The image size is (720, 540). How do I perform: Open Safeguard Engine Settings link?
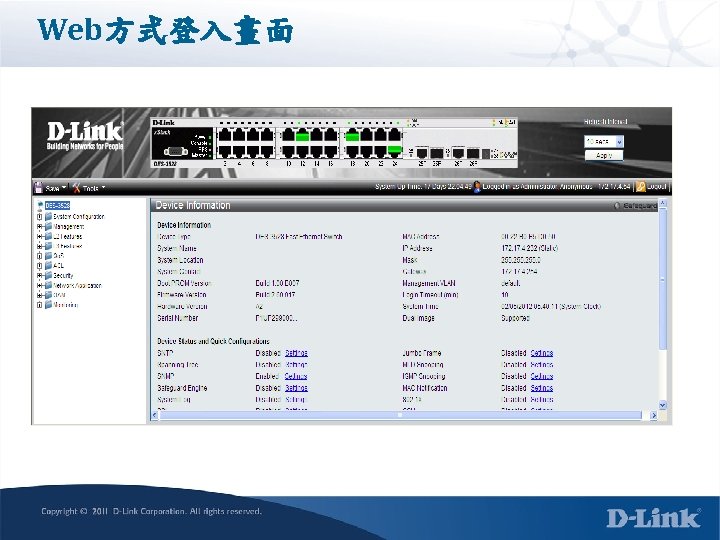(296, 388)
